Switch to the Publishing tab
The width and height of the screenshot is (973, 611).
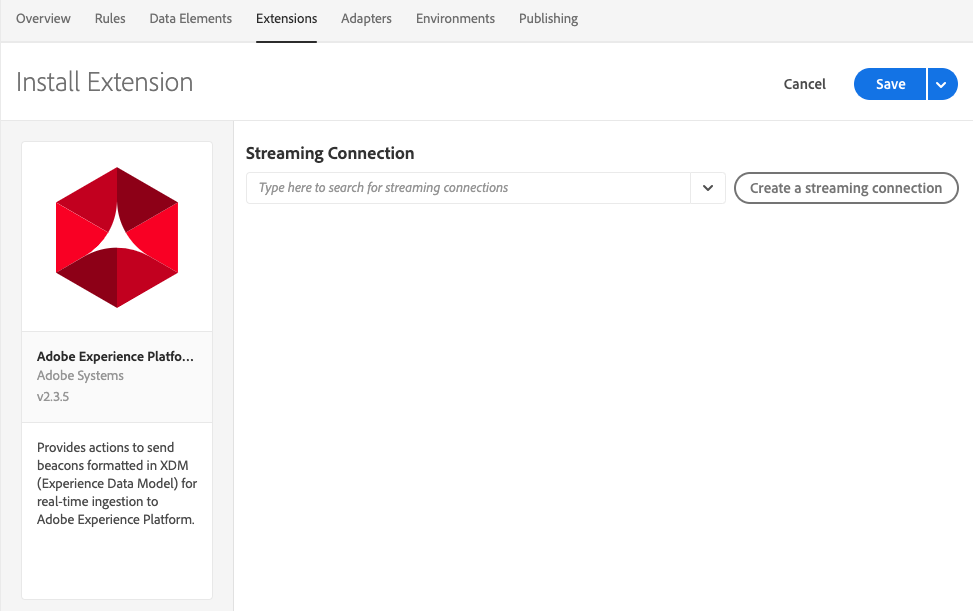tap(548, 19)
